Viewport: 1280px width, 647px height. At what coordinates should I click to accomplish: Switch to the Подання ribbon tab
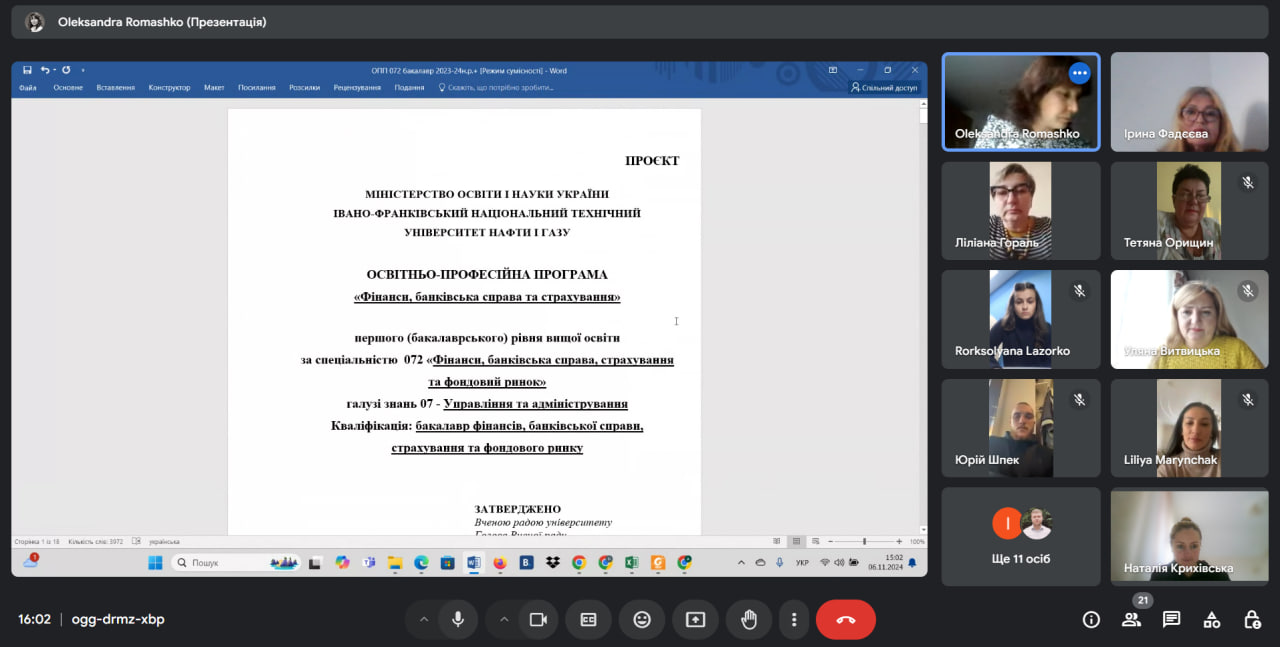[x=409, y=87]
